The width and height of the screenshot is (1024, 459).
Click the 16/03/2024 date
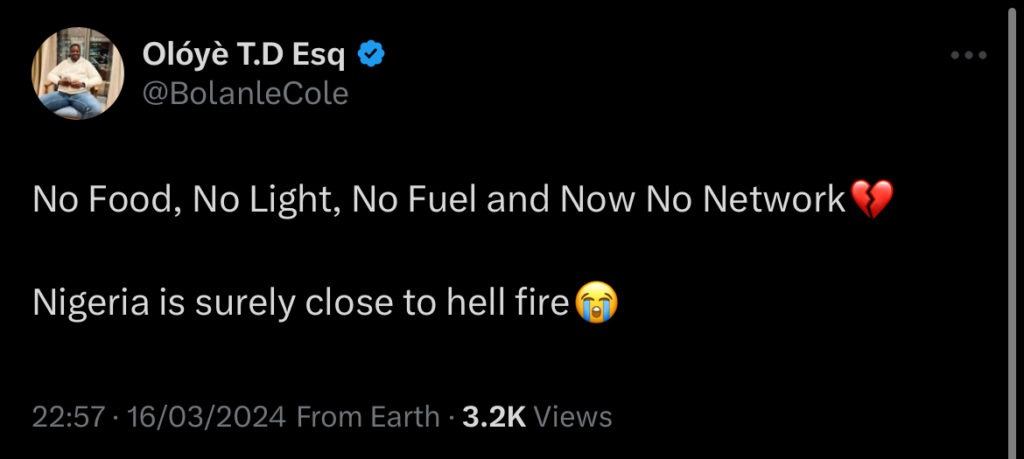(206, 416)
